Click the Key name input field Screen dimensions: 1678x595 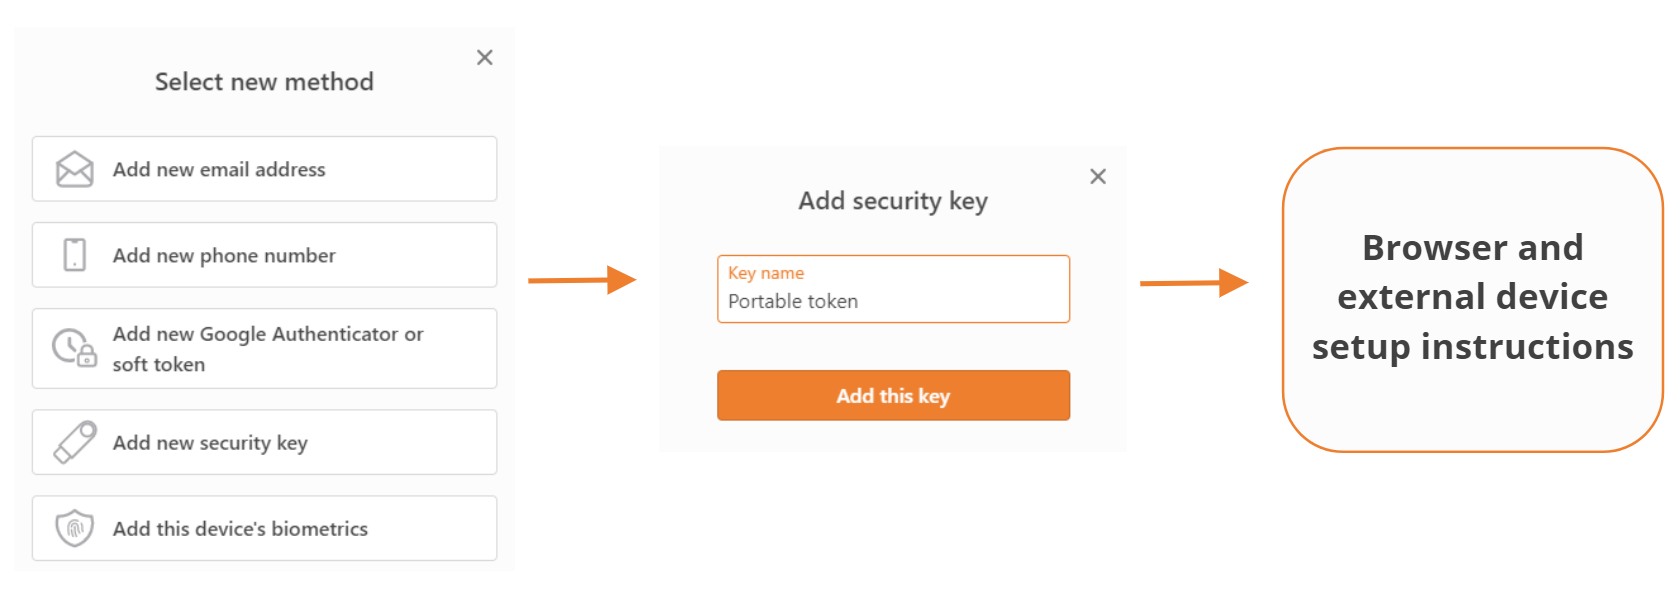tap(893, 301)
